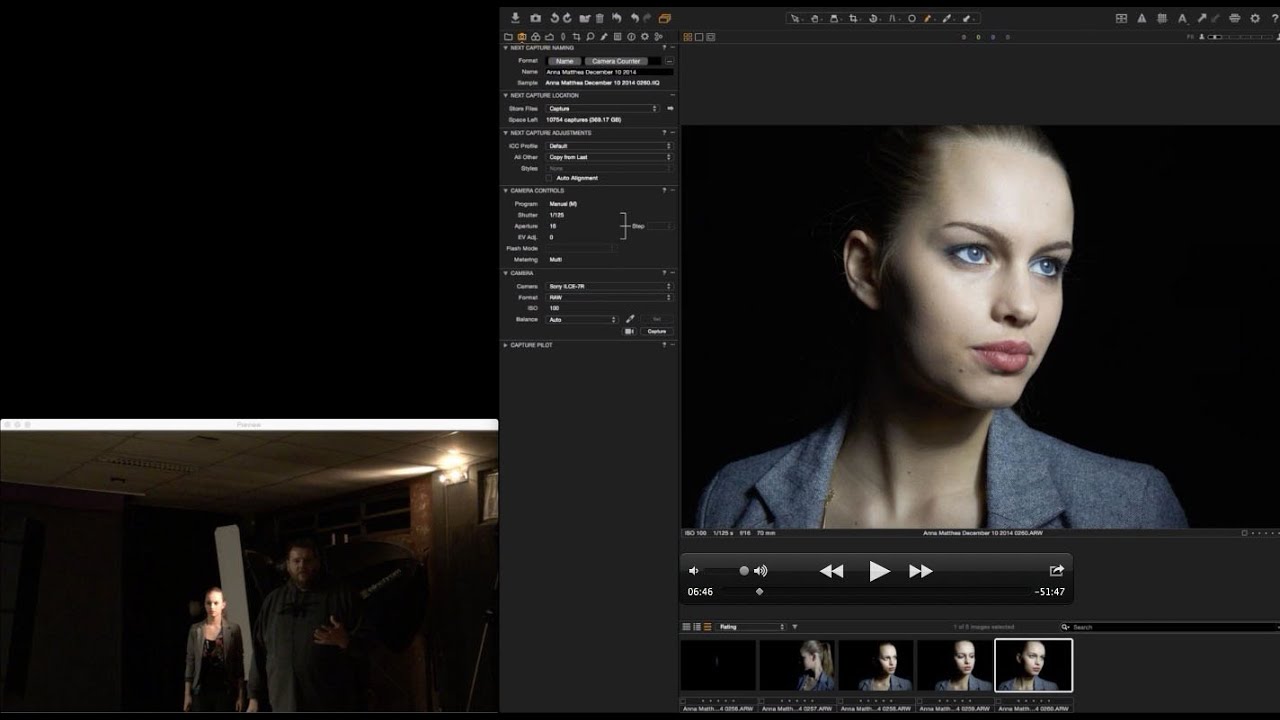Select the circle spot removal tool
1280x720 pixels.
(x=911, y=18)
